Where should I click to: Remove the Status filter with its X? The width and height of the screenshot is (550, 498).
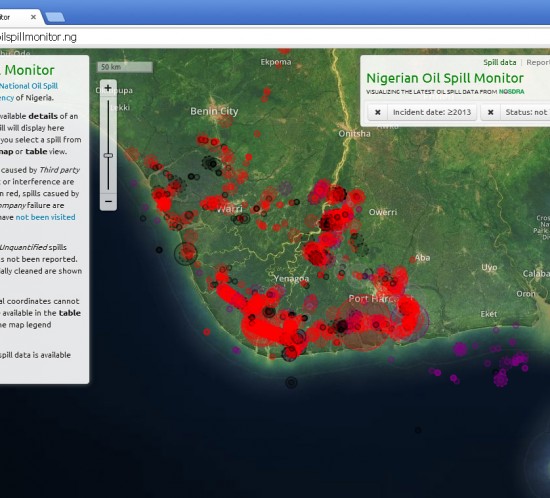pos(491,112)
